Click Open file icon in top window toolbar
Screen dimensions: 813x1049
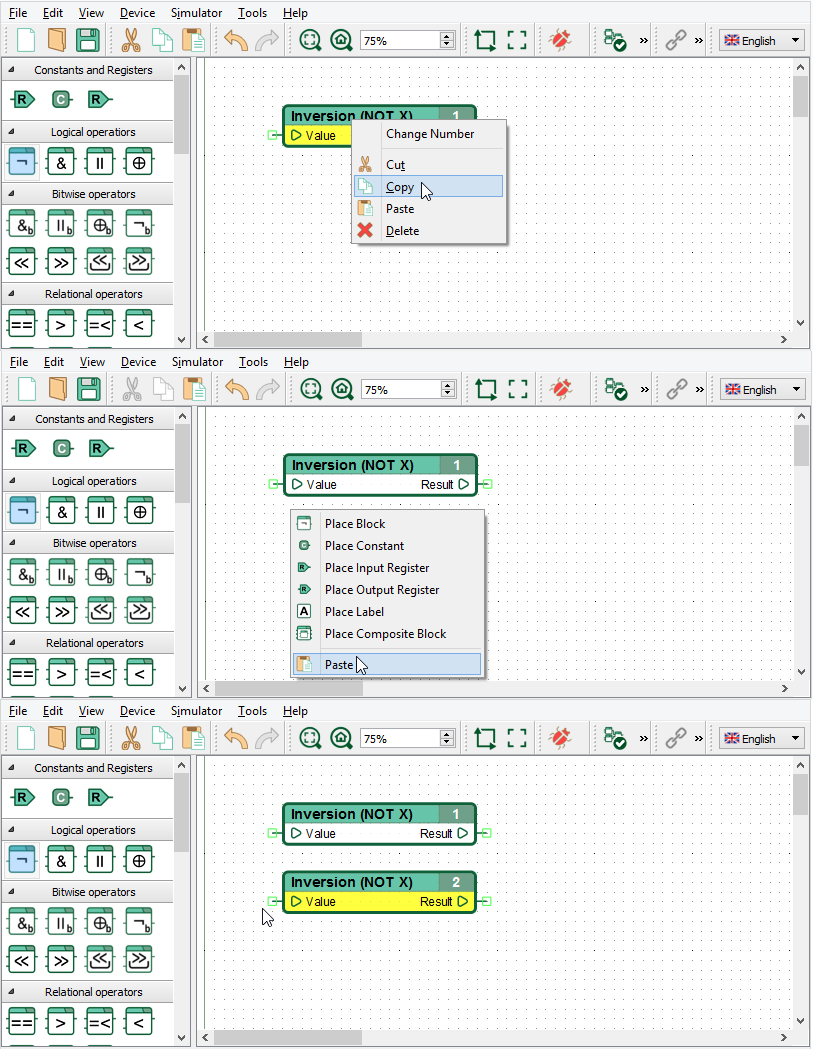(x=57, y=40)
